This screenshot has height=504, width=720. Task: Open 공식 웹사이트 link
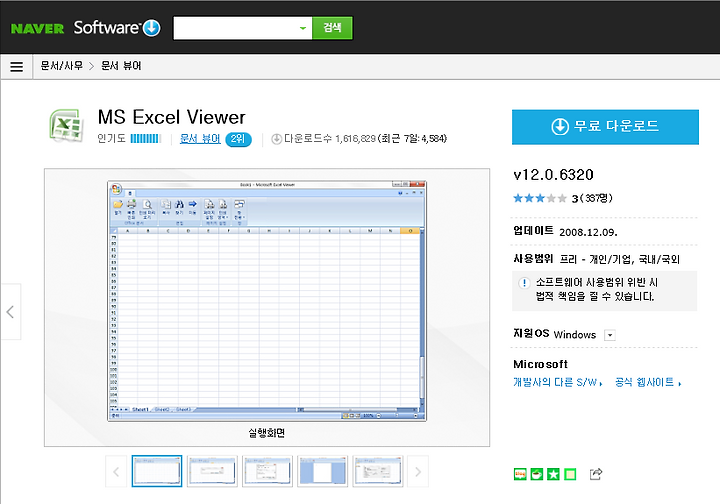pos(648,382)
